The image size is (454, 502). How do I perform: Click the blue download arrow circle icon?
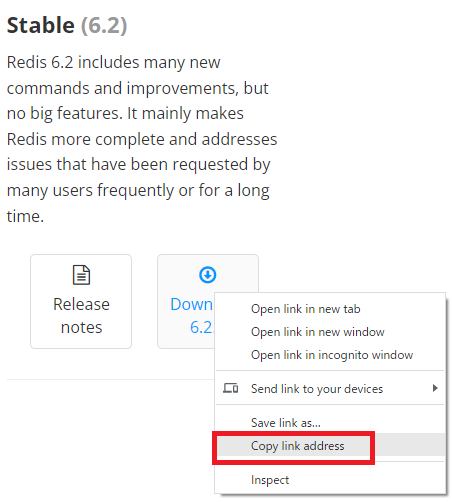[x=208, y=275]
